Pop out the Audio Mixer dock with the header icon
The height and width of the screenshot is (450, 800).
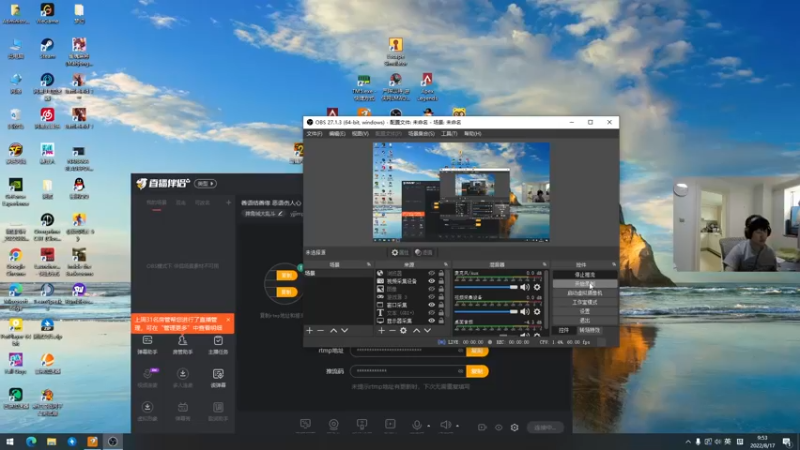point(544,264)
